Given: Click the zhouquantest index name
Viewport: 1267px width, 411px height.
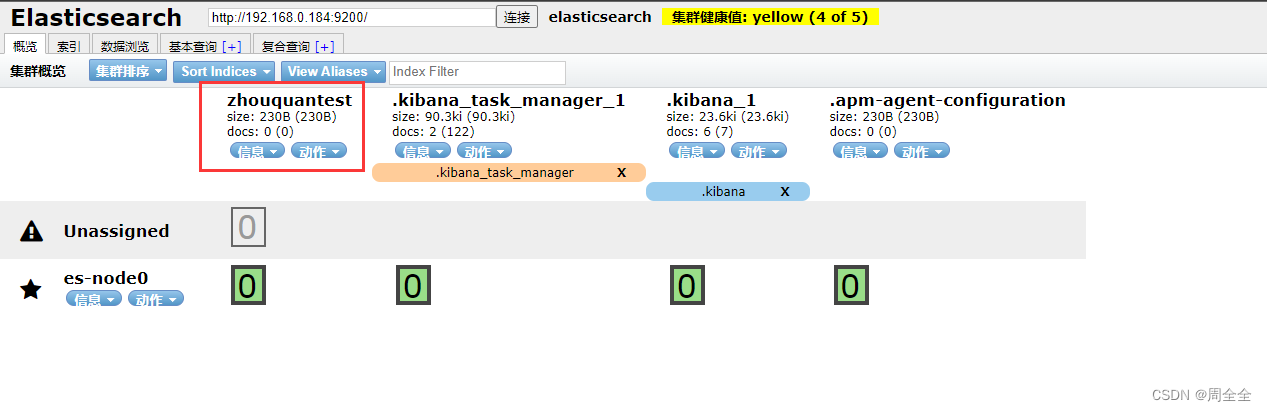Looking at the screenshot, I should coord(289,100).
